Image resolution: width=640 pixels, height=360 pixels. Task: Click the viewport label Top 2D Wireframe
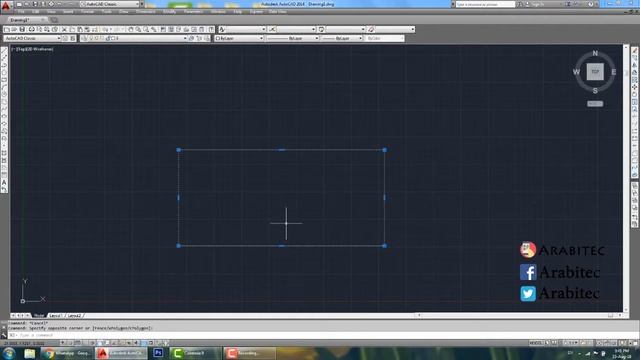click(x=33, y=49)
